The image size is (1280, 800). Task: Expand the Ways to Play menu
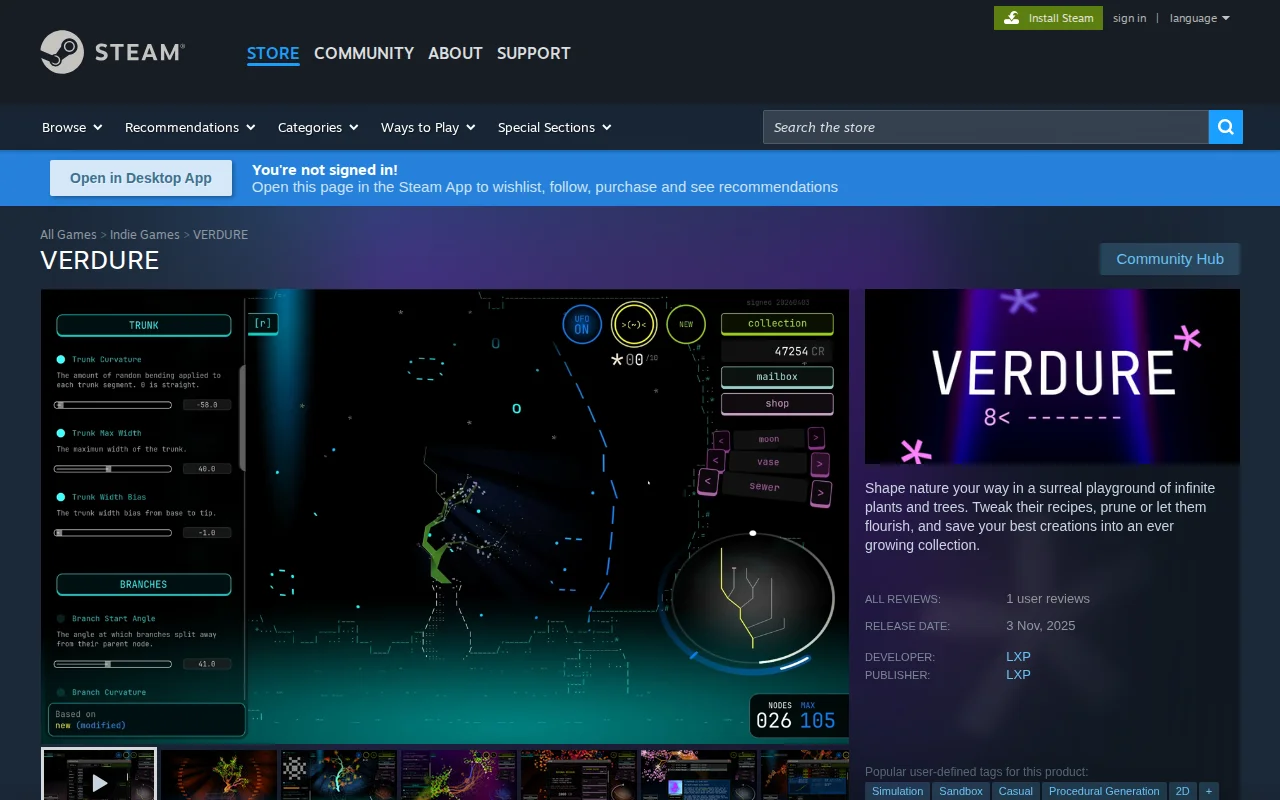(x=428, y=127)
